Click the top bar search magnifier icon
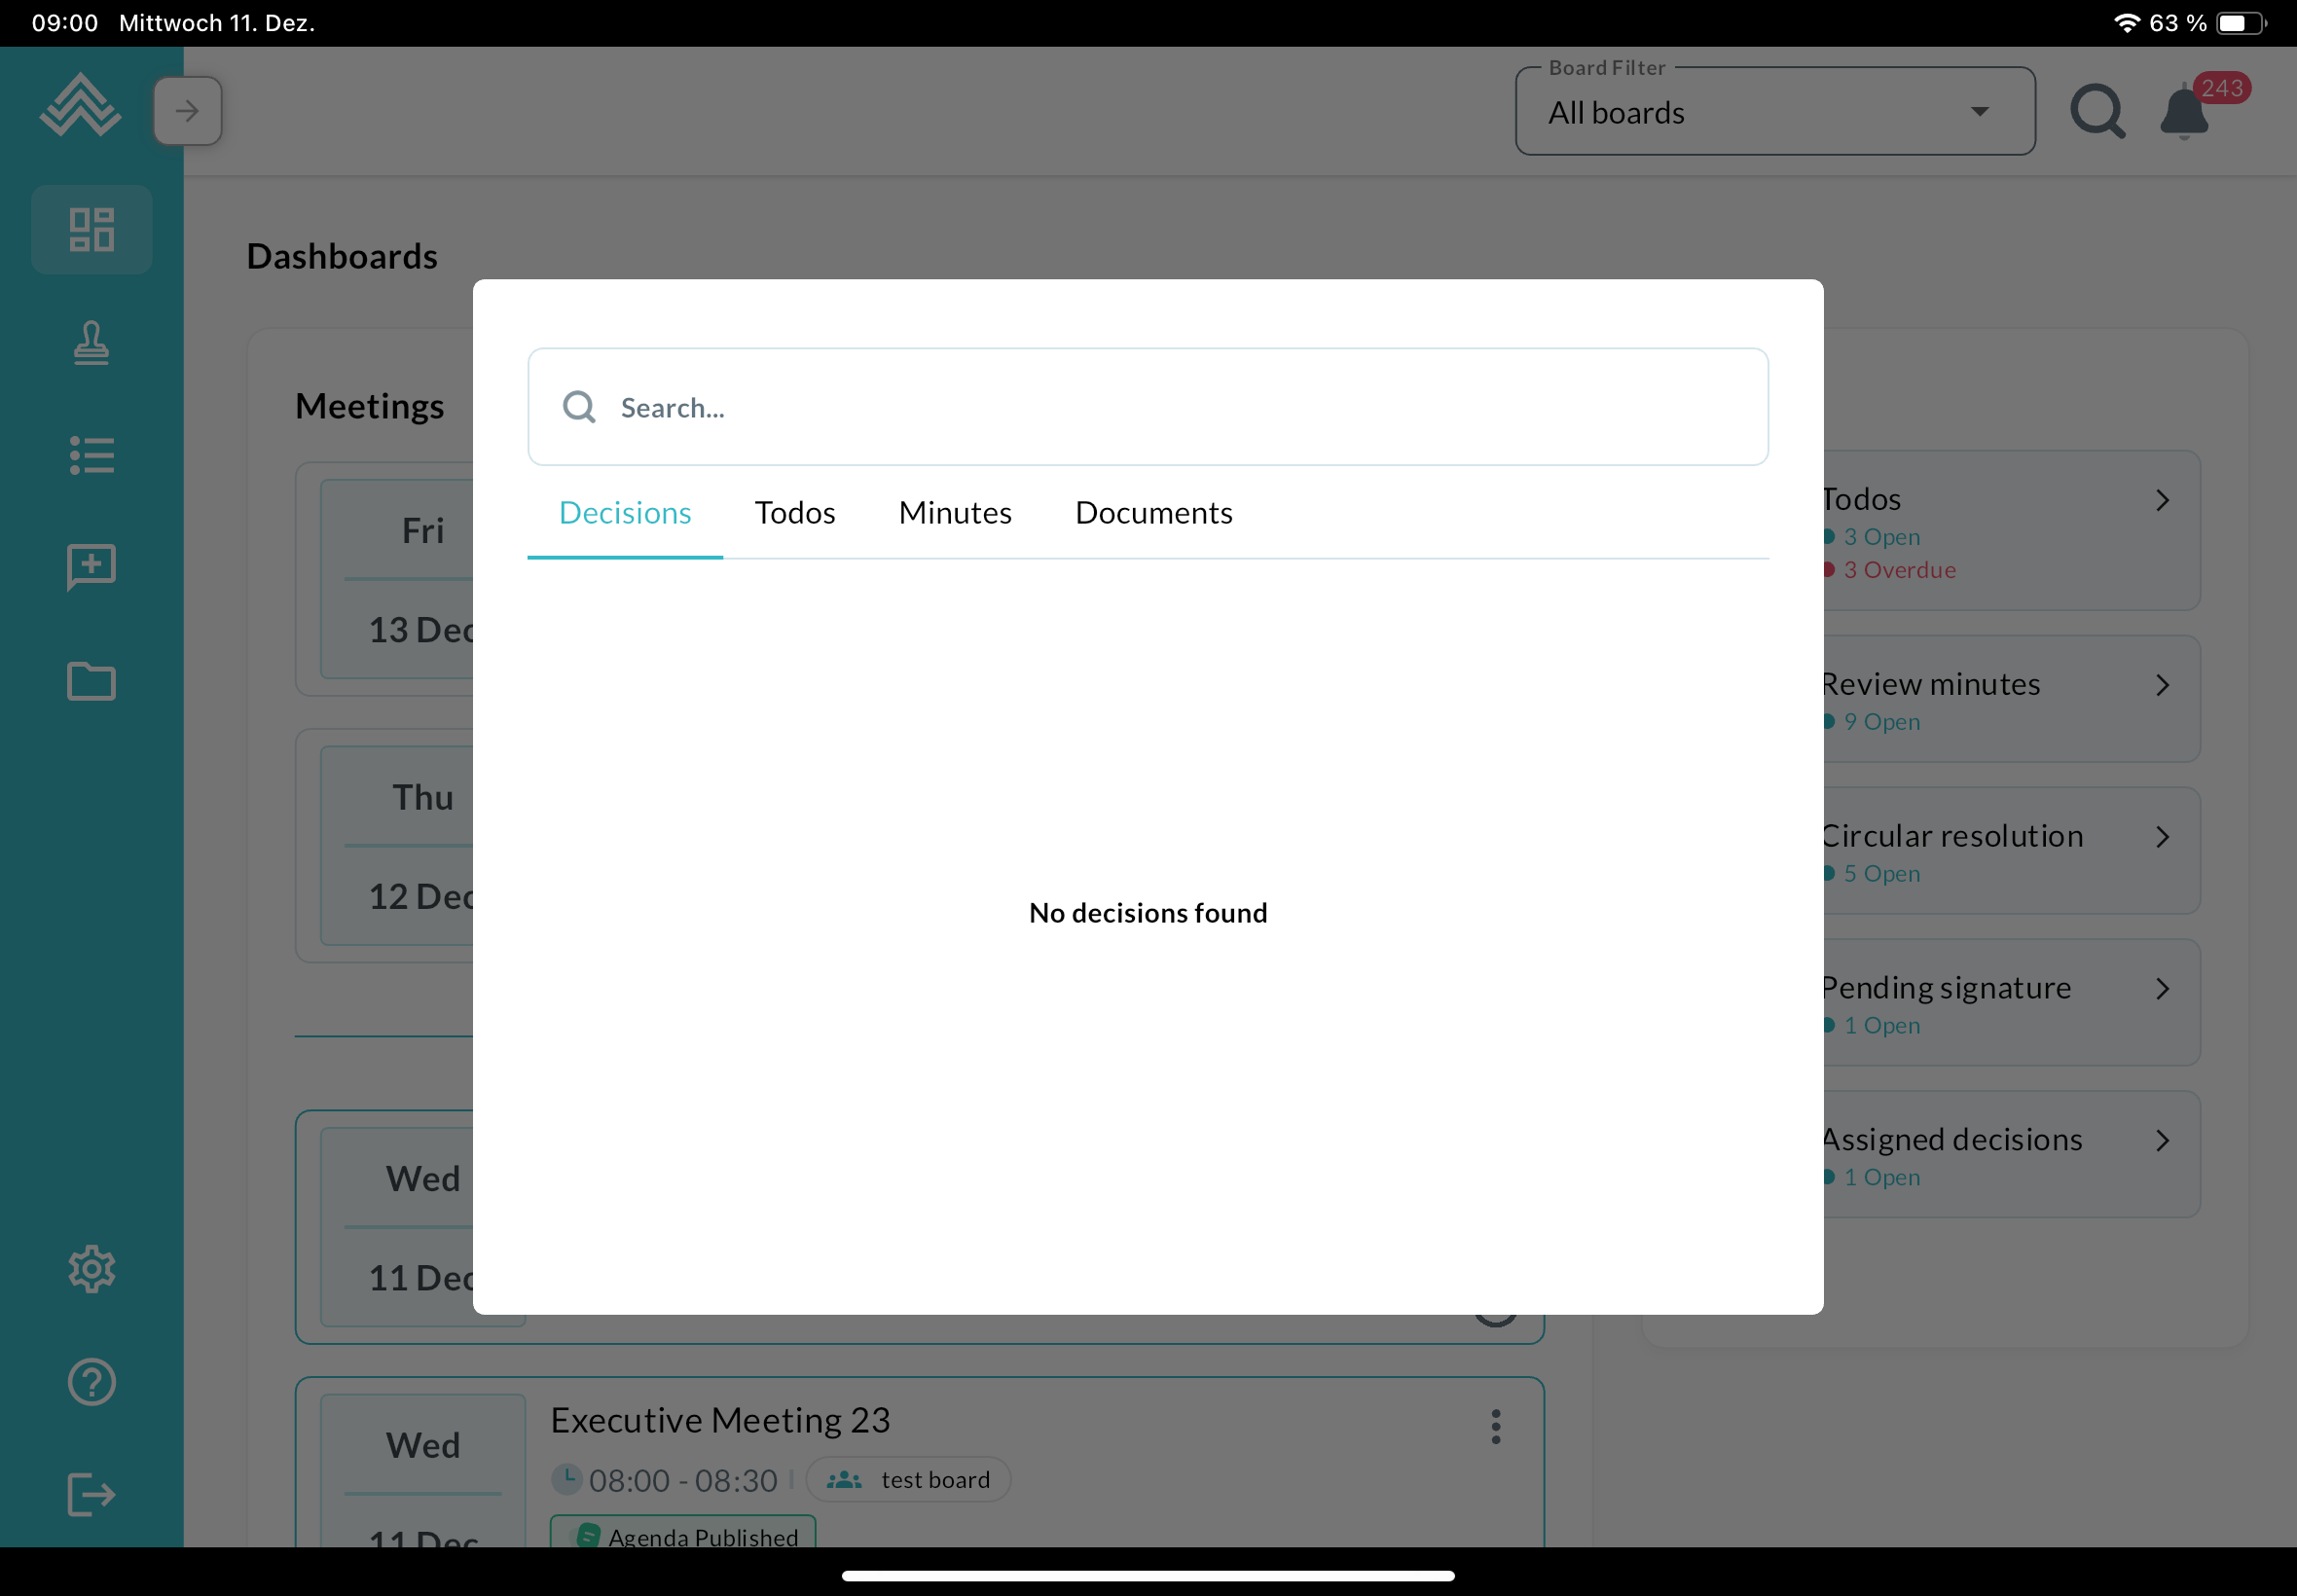Image resolution: width=2297 pixels, height=1596 pixels. (x=2097, y=111)
